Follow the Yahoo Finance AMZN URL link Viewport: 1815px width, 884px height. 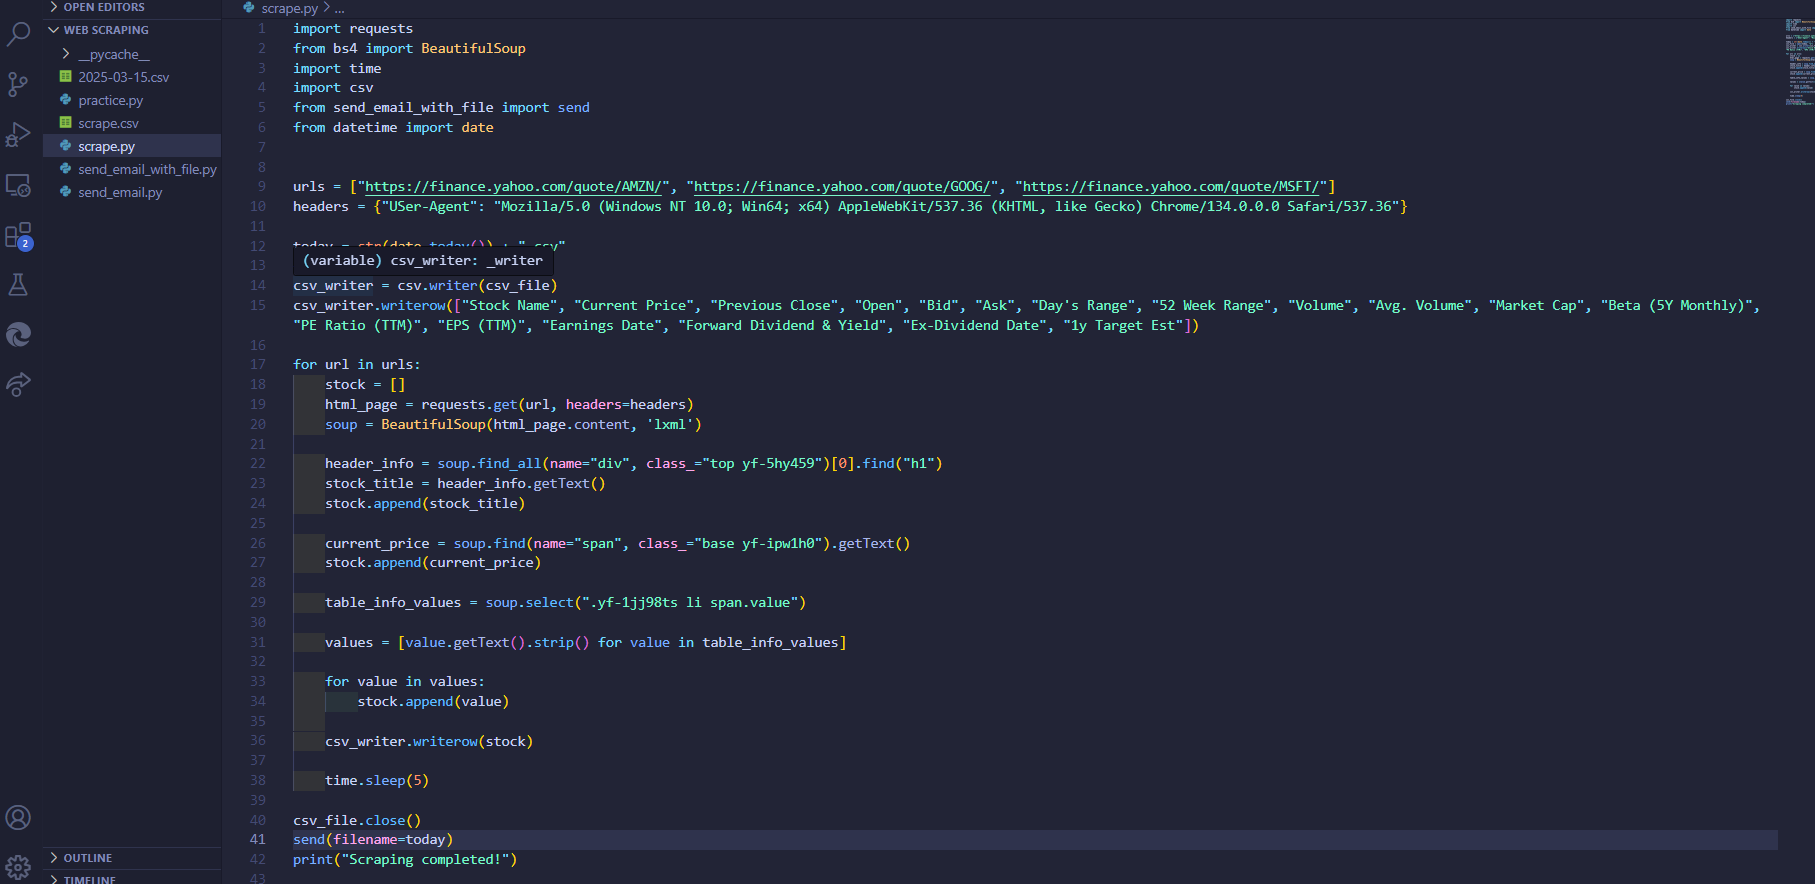tap(513, 187)
